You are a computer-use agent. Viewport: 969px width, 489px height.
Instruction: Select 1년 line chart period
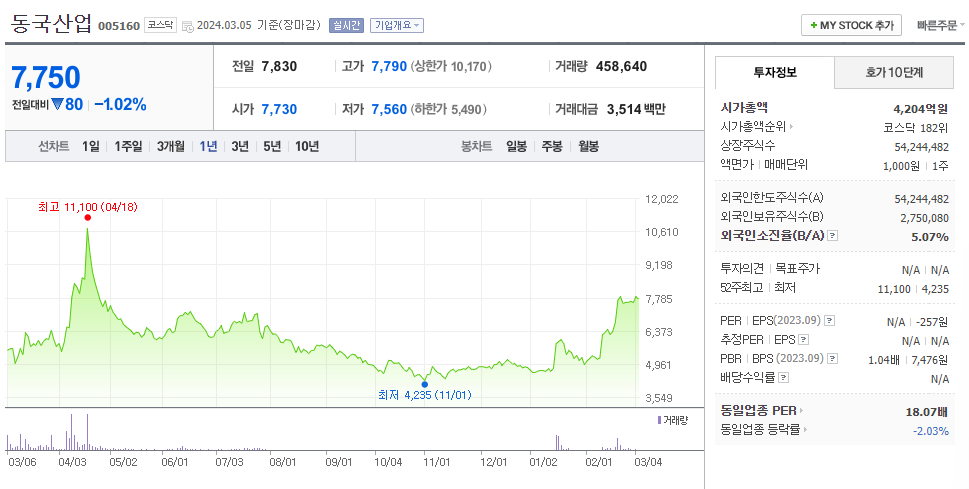208,147
